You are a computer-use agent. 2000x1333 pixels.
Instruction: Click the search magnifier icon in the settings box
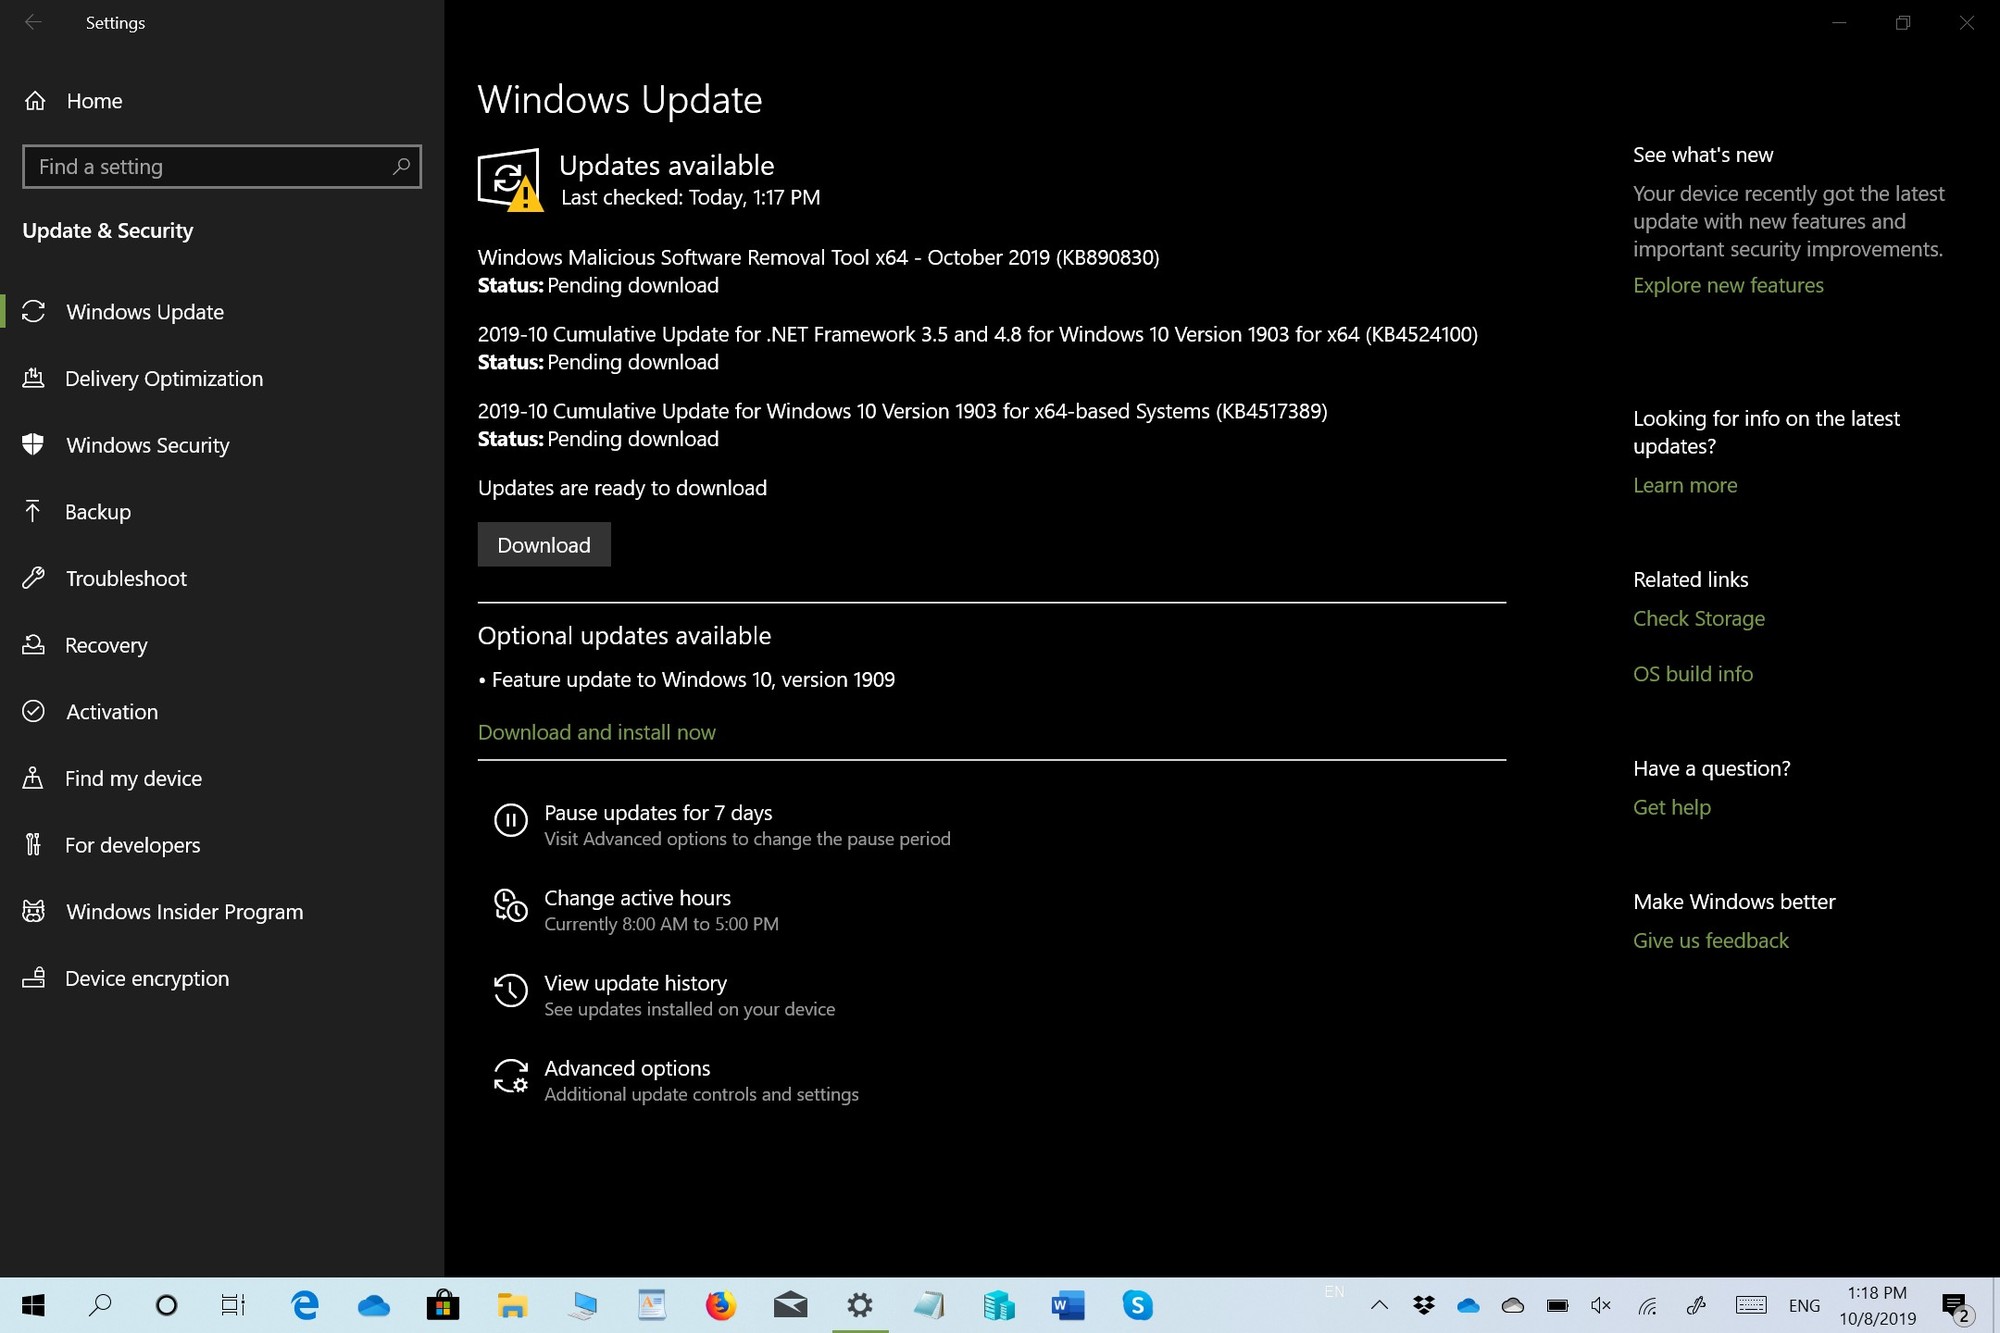pos(401,166)
